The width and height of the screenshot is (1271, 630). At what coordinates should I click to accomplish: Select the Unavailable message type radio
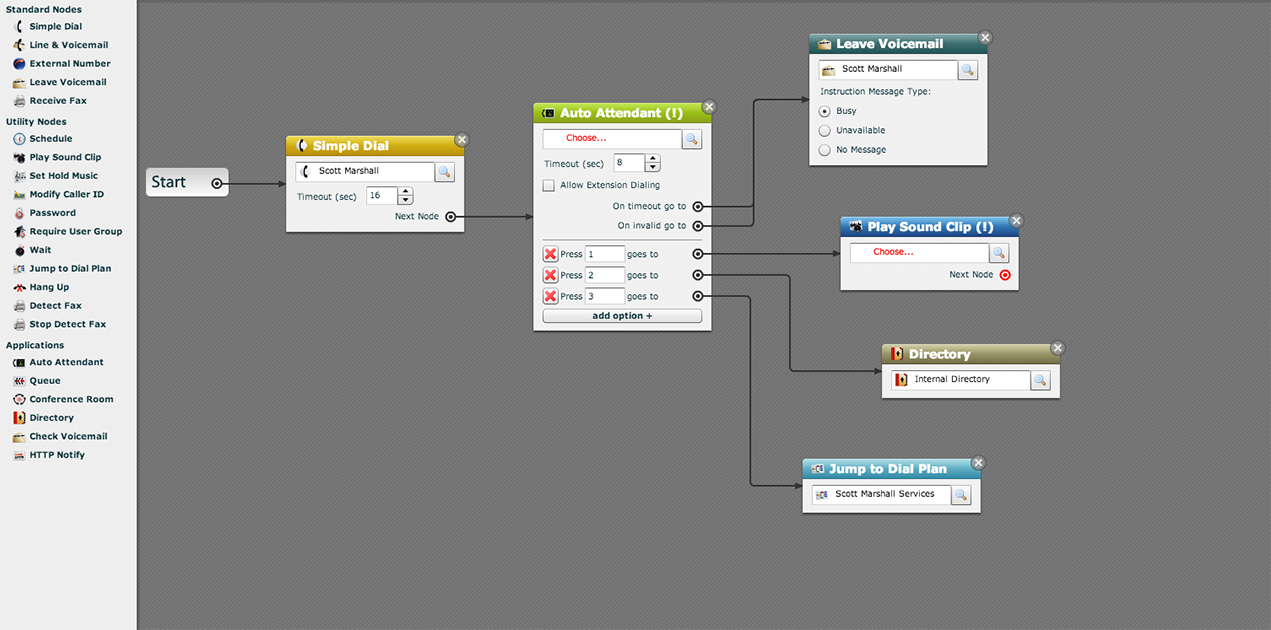[825, 131]
